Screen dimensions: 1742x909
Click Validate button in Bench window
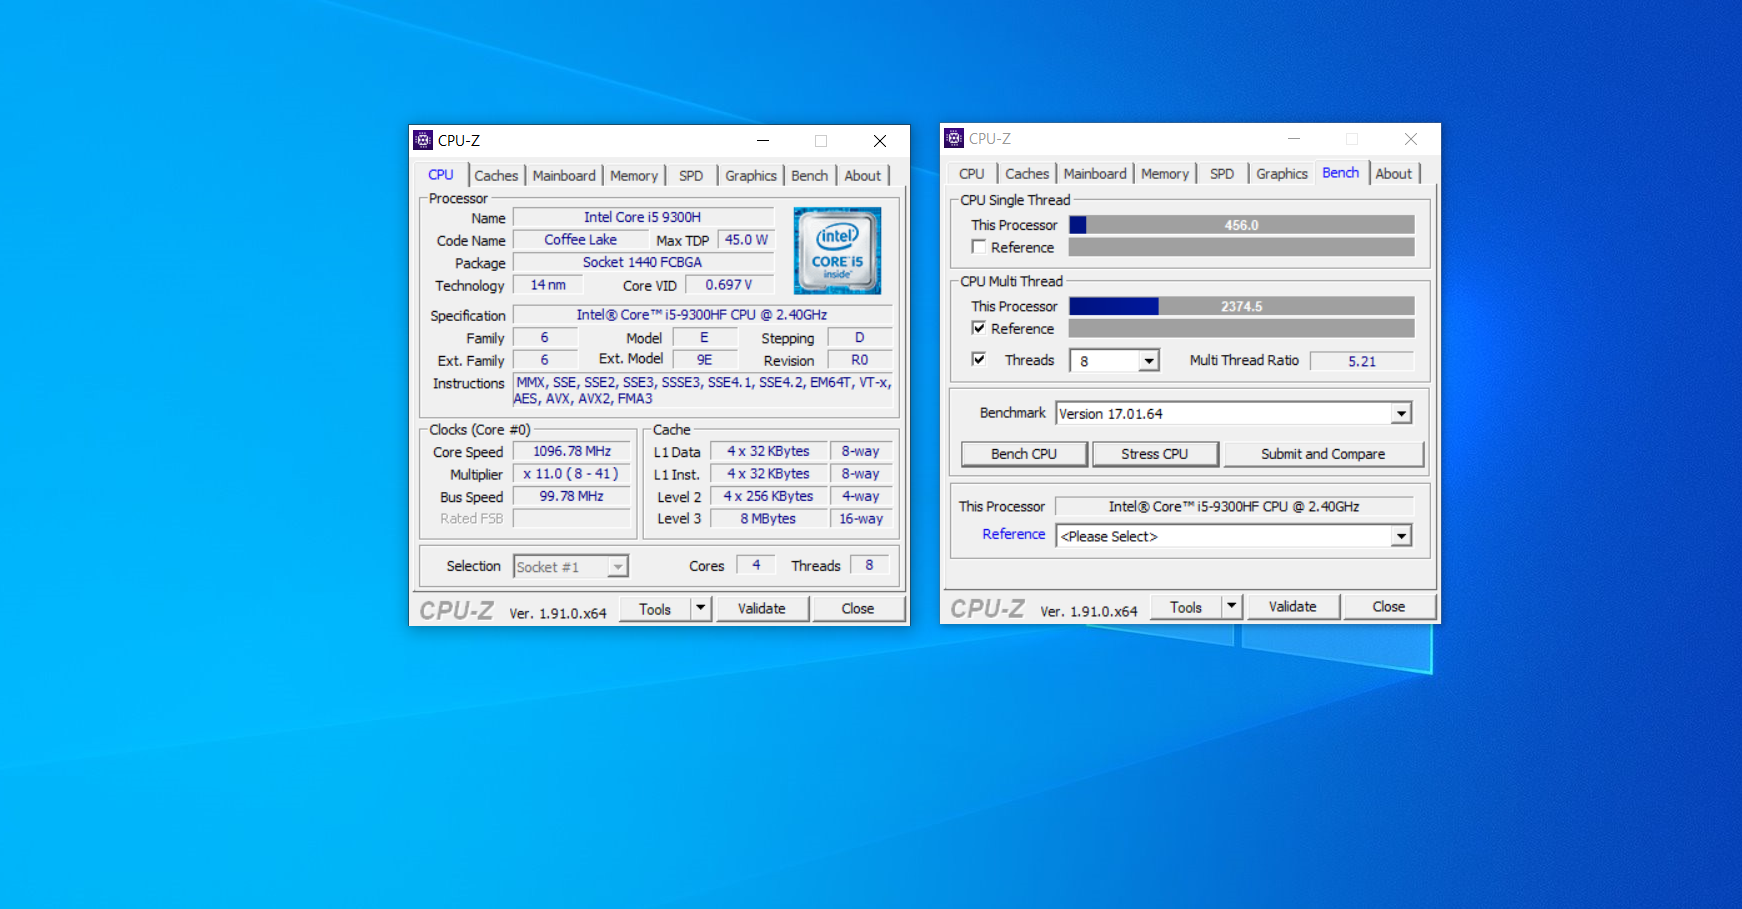pos(1293,606)
